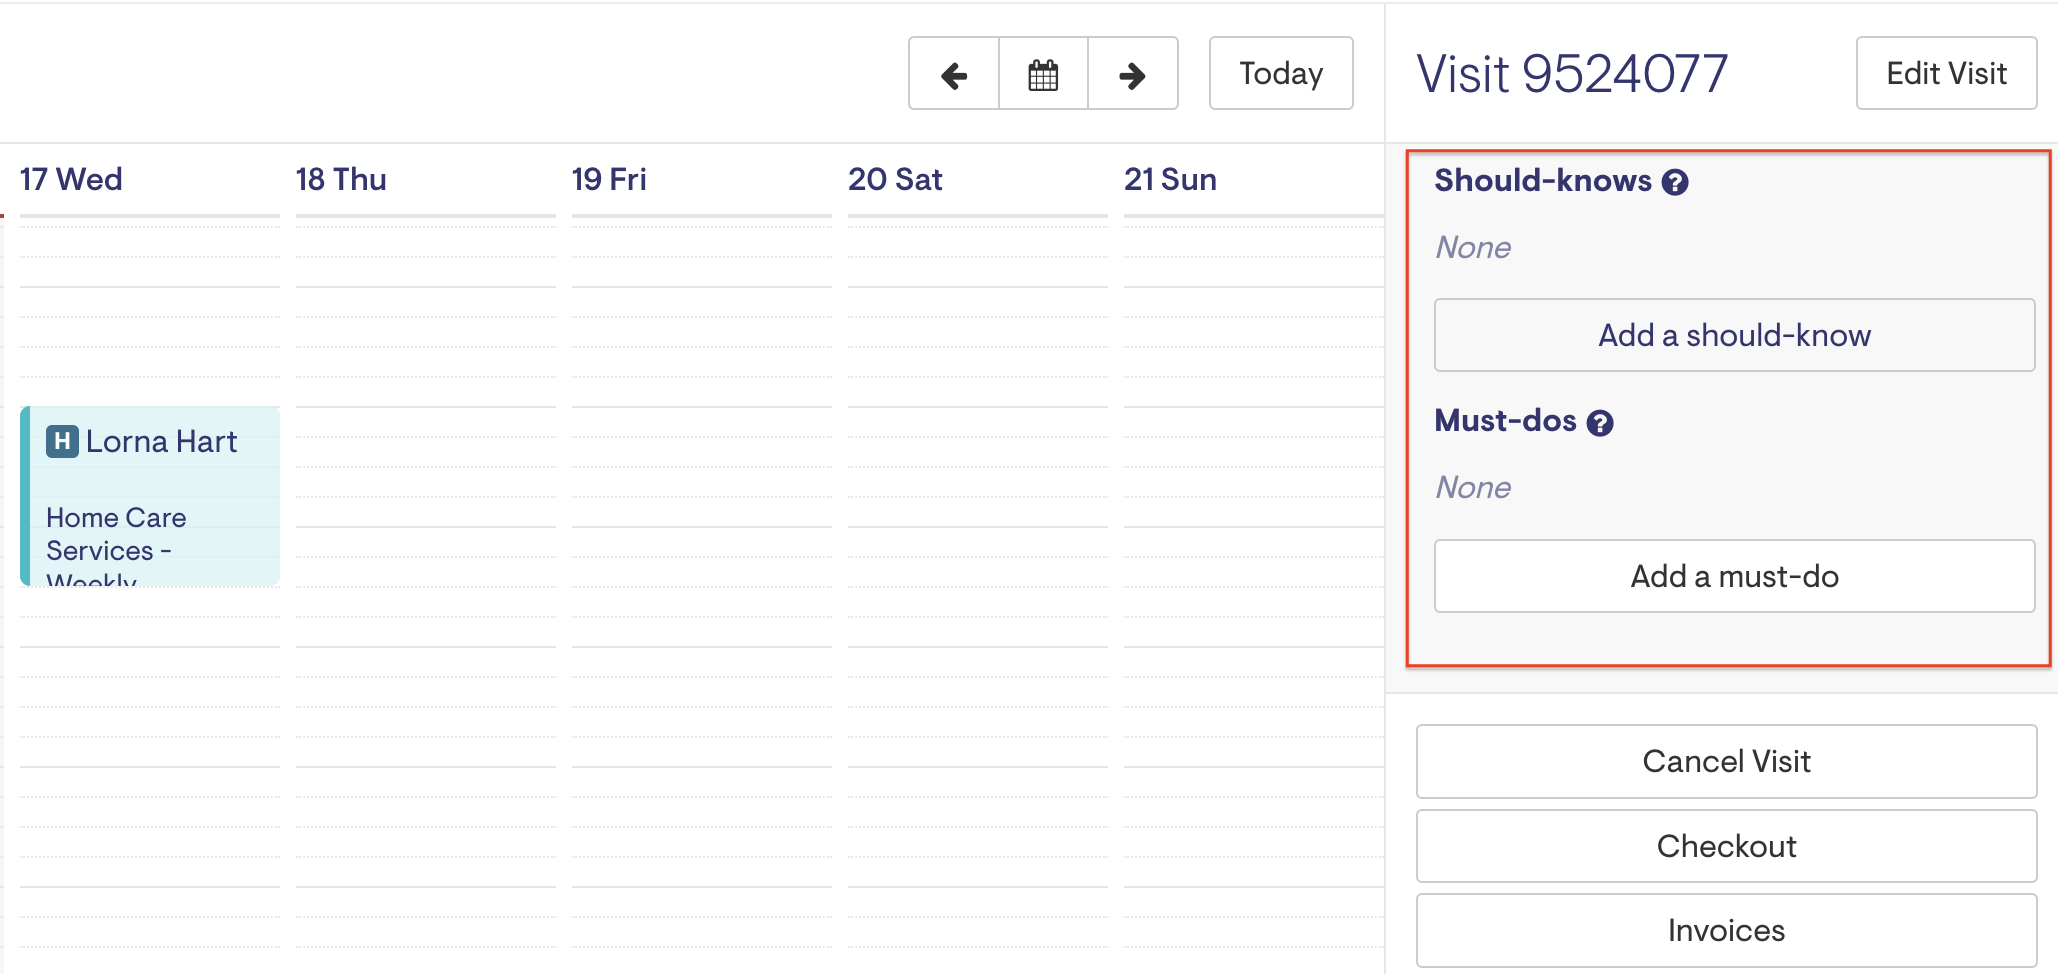
Task: Advance to next week with right arrow
Action: 1132,74
